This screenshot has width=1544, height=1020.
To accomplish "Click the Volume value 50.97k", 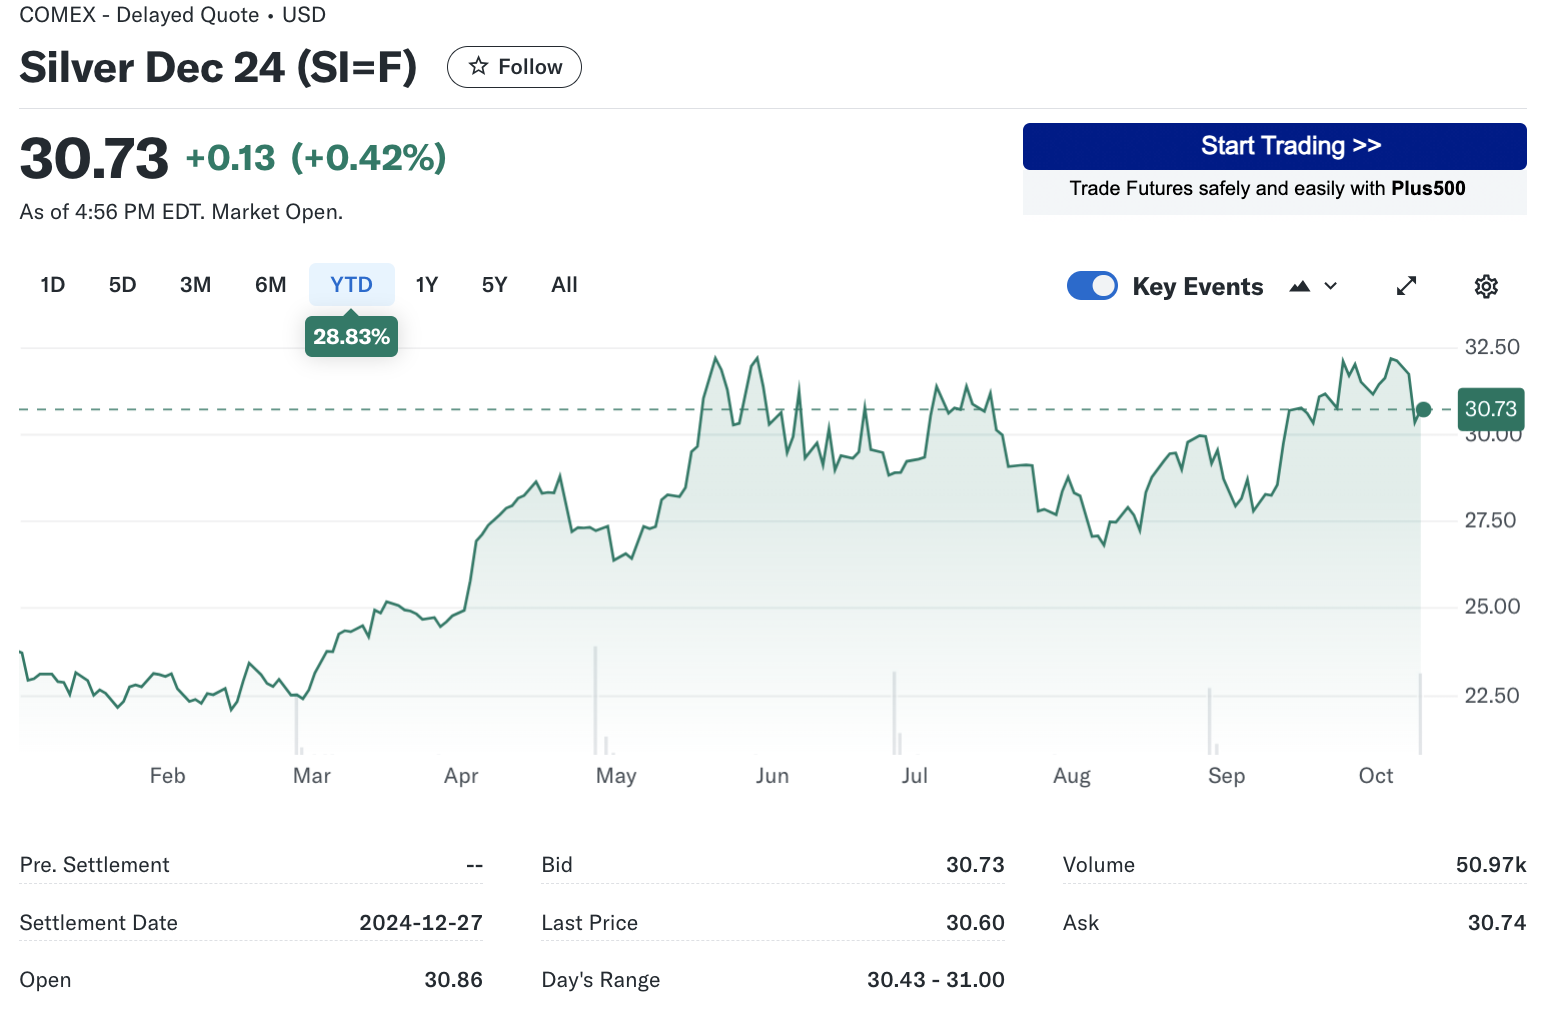I will click(x=1491, y=865).
